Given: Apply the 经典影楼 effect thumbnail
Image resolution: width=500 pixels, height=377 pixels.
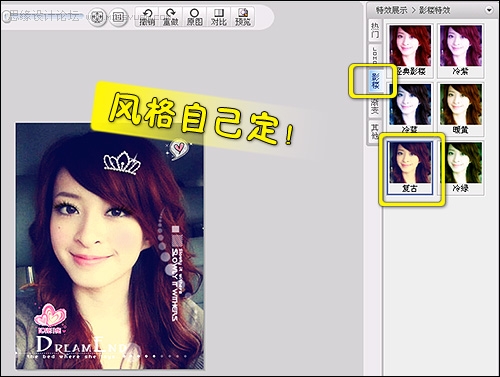Looking at the screenshot, I should 410,51.
